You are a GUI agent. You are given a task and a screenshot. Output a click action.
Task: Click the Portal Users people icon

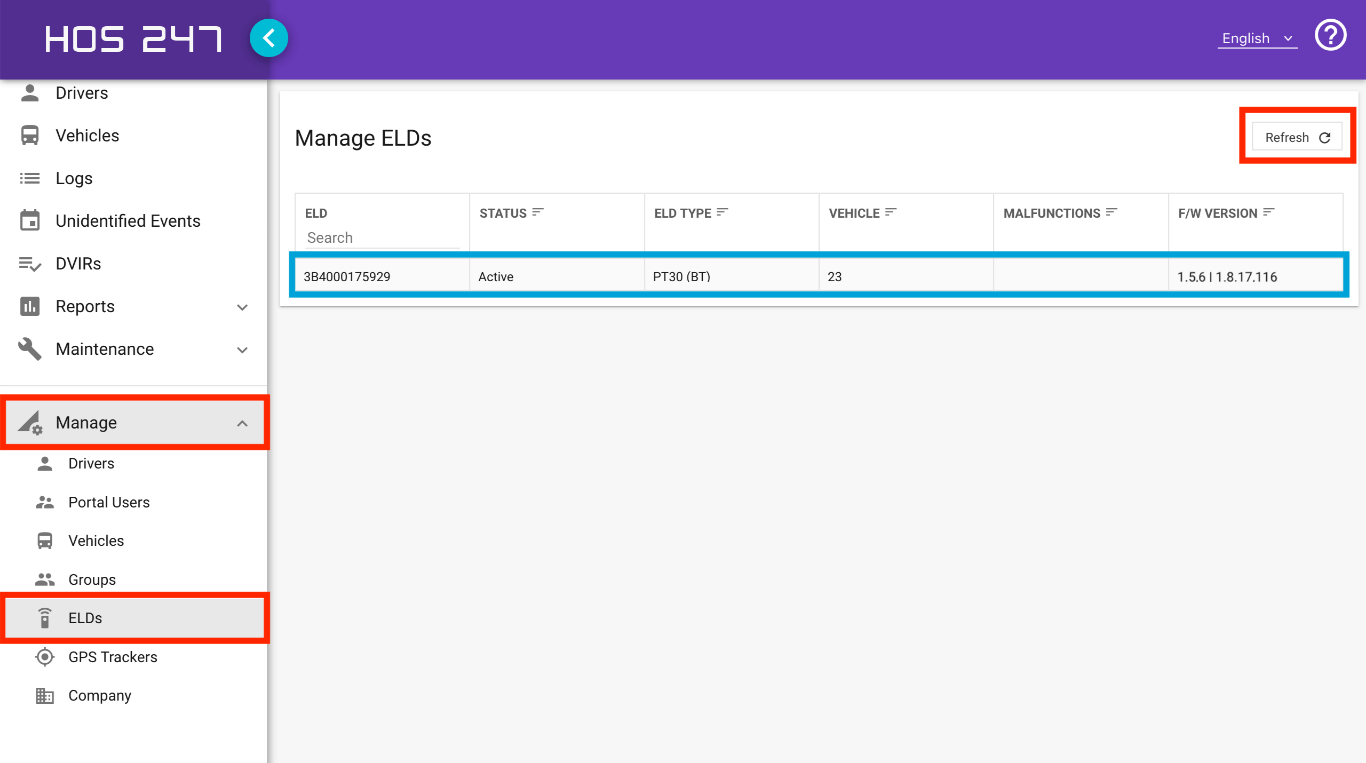(45, 502)
